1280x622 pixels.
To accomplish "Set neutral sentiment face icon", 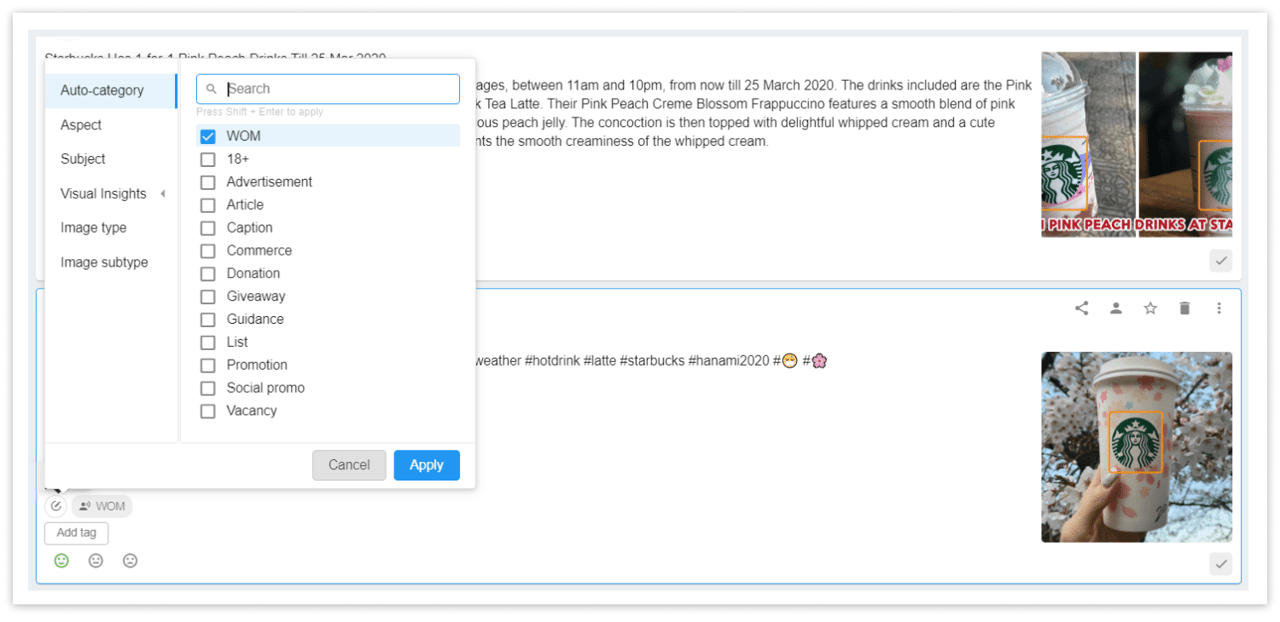I will point(96,561).
